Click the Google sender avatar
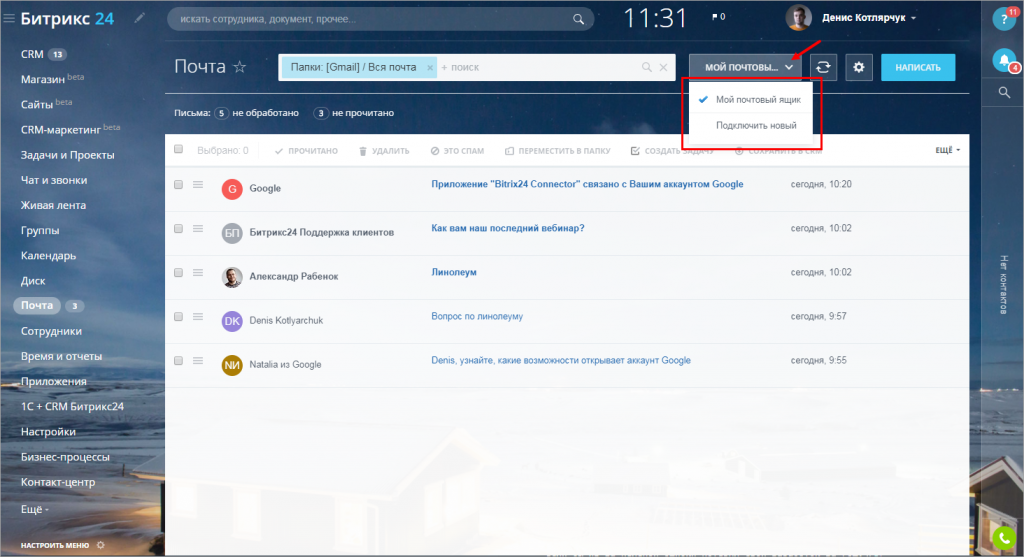 [x=232, y=189]
